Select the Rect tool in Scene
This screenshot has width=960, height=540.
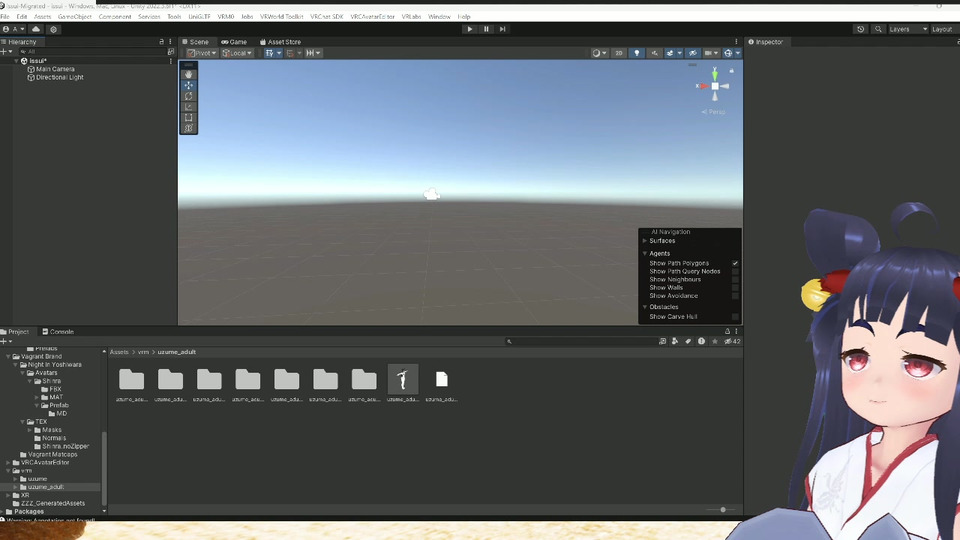click(189, 118)
